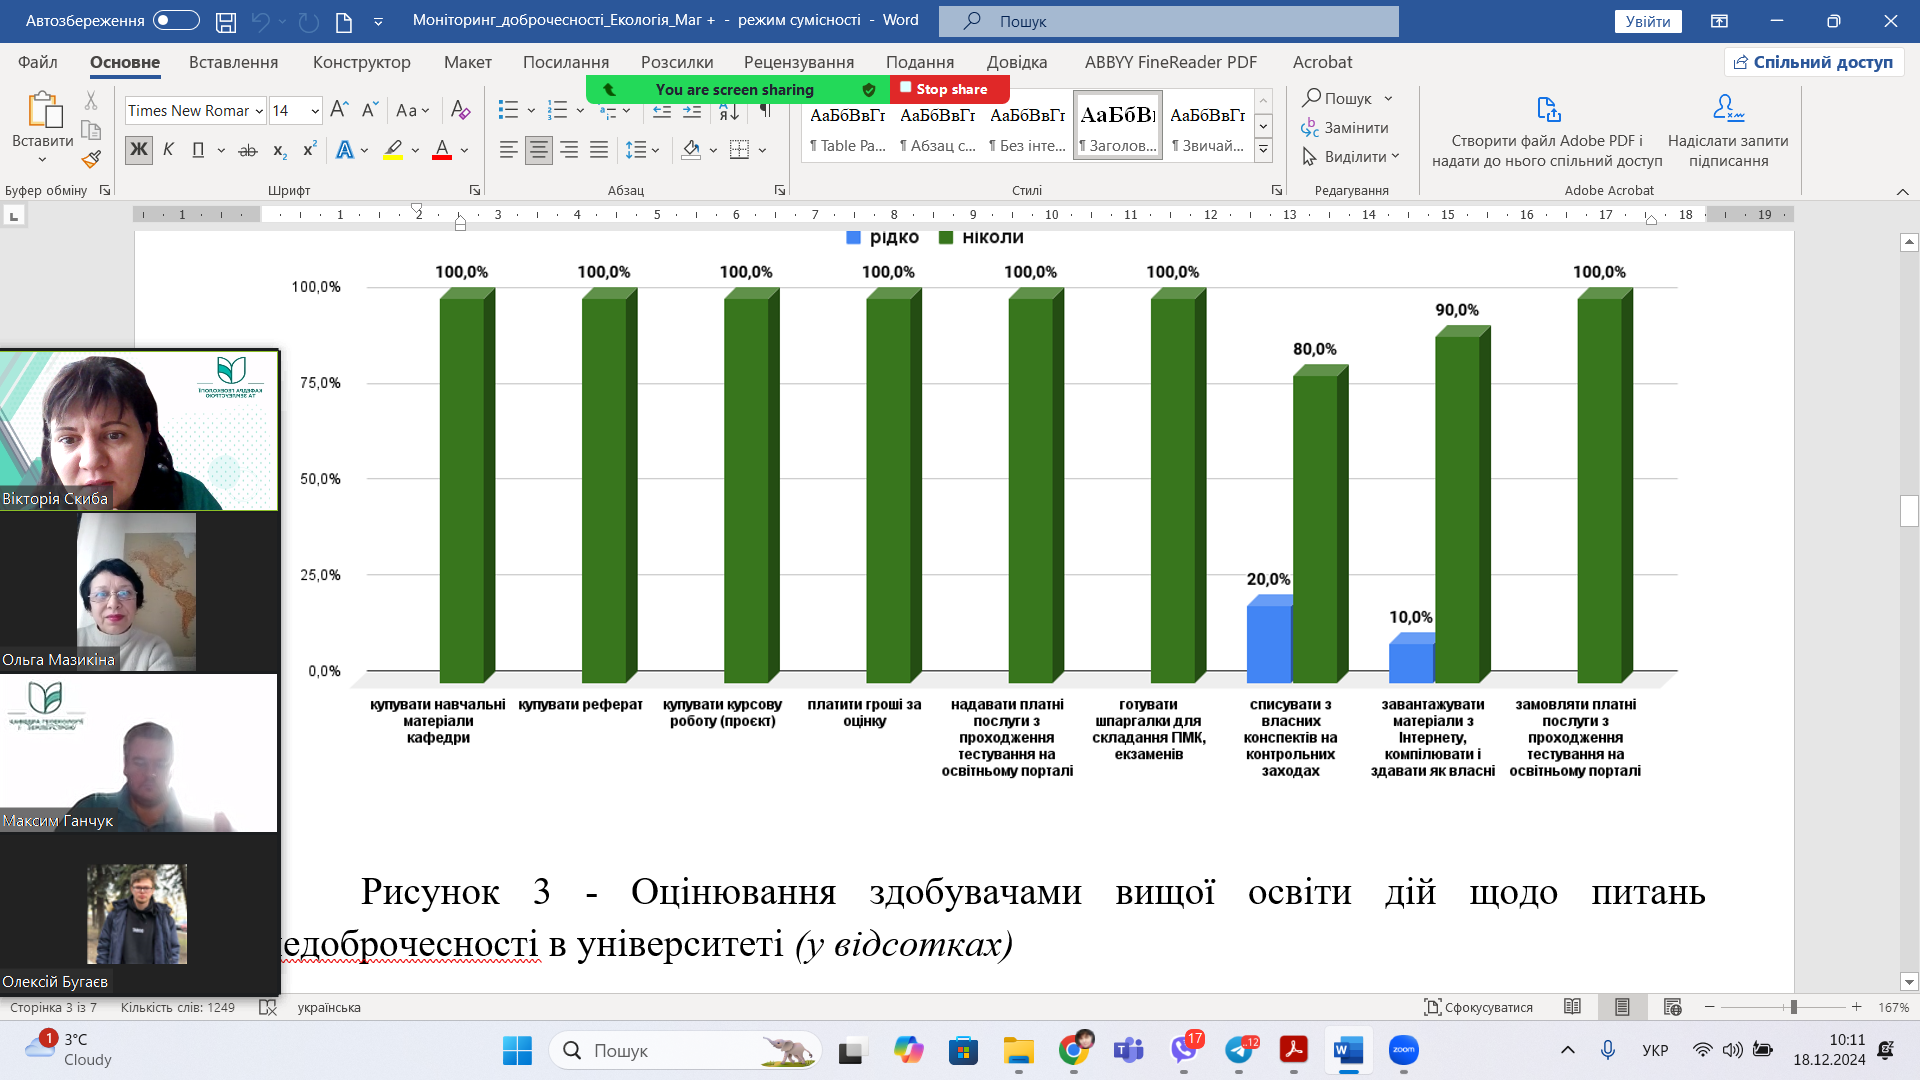Image resolution: width=1920 pixels, height=1080 pixels.
Task: Click Спільний доступ share button
Action: point(1813,62)
